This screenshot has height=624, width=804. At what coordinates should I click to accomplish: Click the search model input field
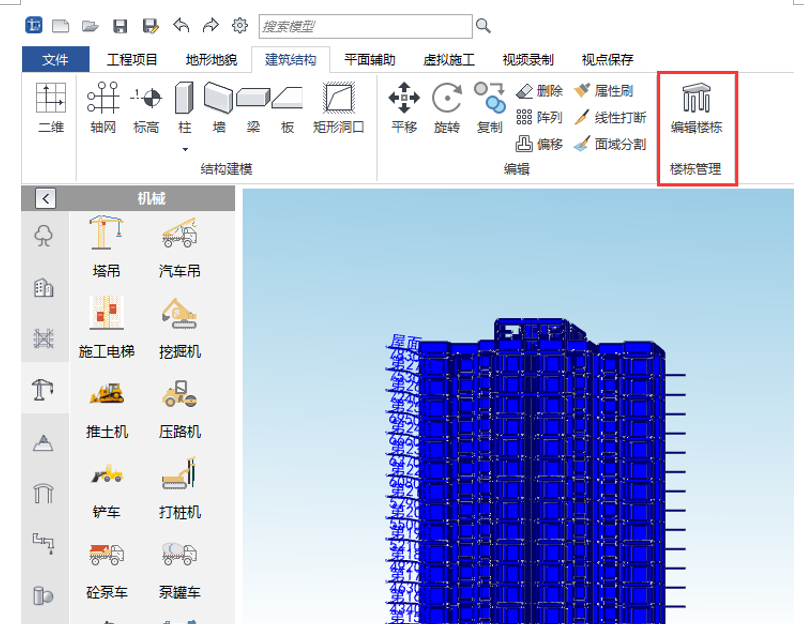tap(366, 26)
